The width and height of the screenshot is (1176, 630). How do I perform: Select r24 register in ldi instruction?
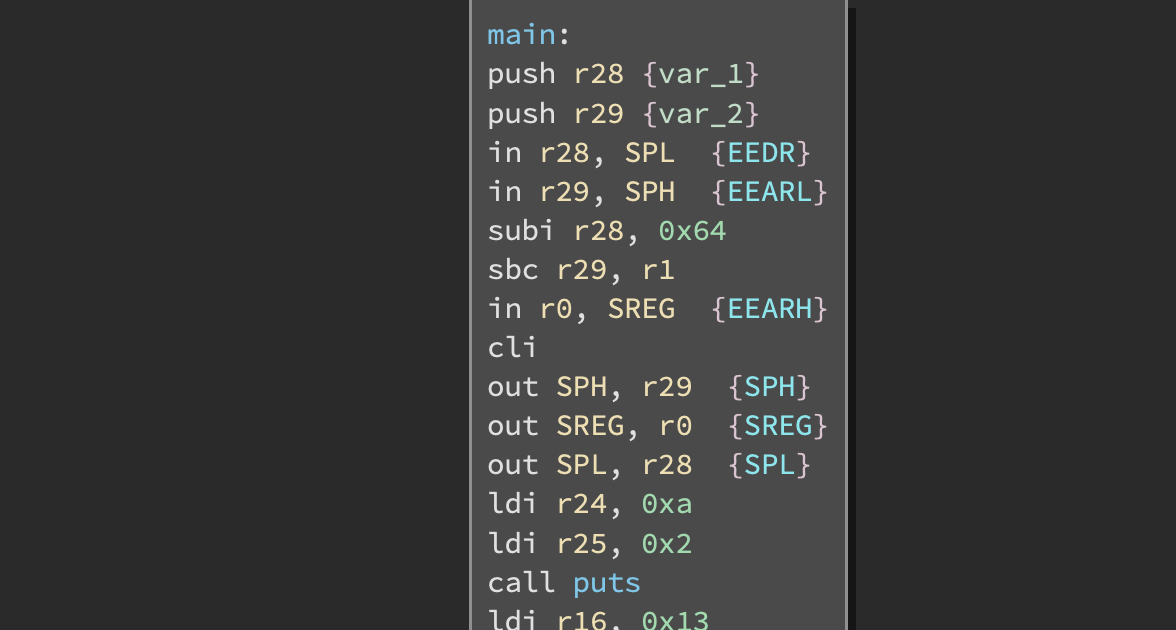[x=581, y=505]
